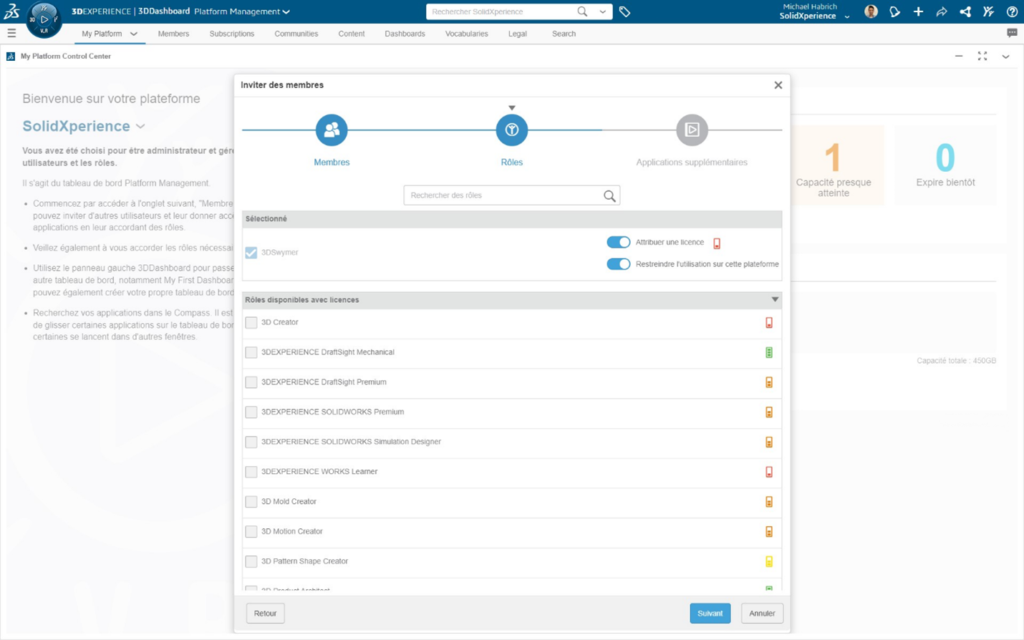The image size is (1024, 640).
Task: Click the 3D Pattern Shape Creator license icon
Action: (x=769, y=561)
